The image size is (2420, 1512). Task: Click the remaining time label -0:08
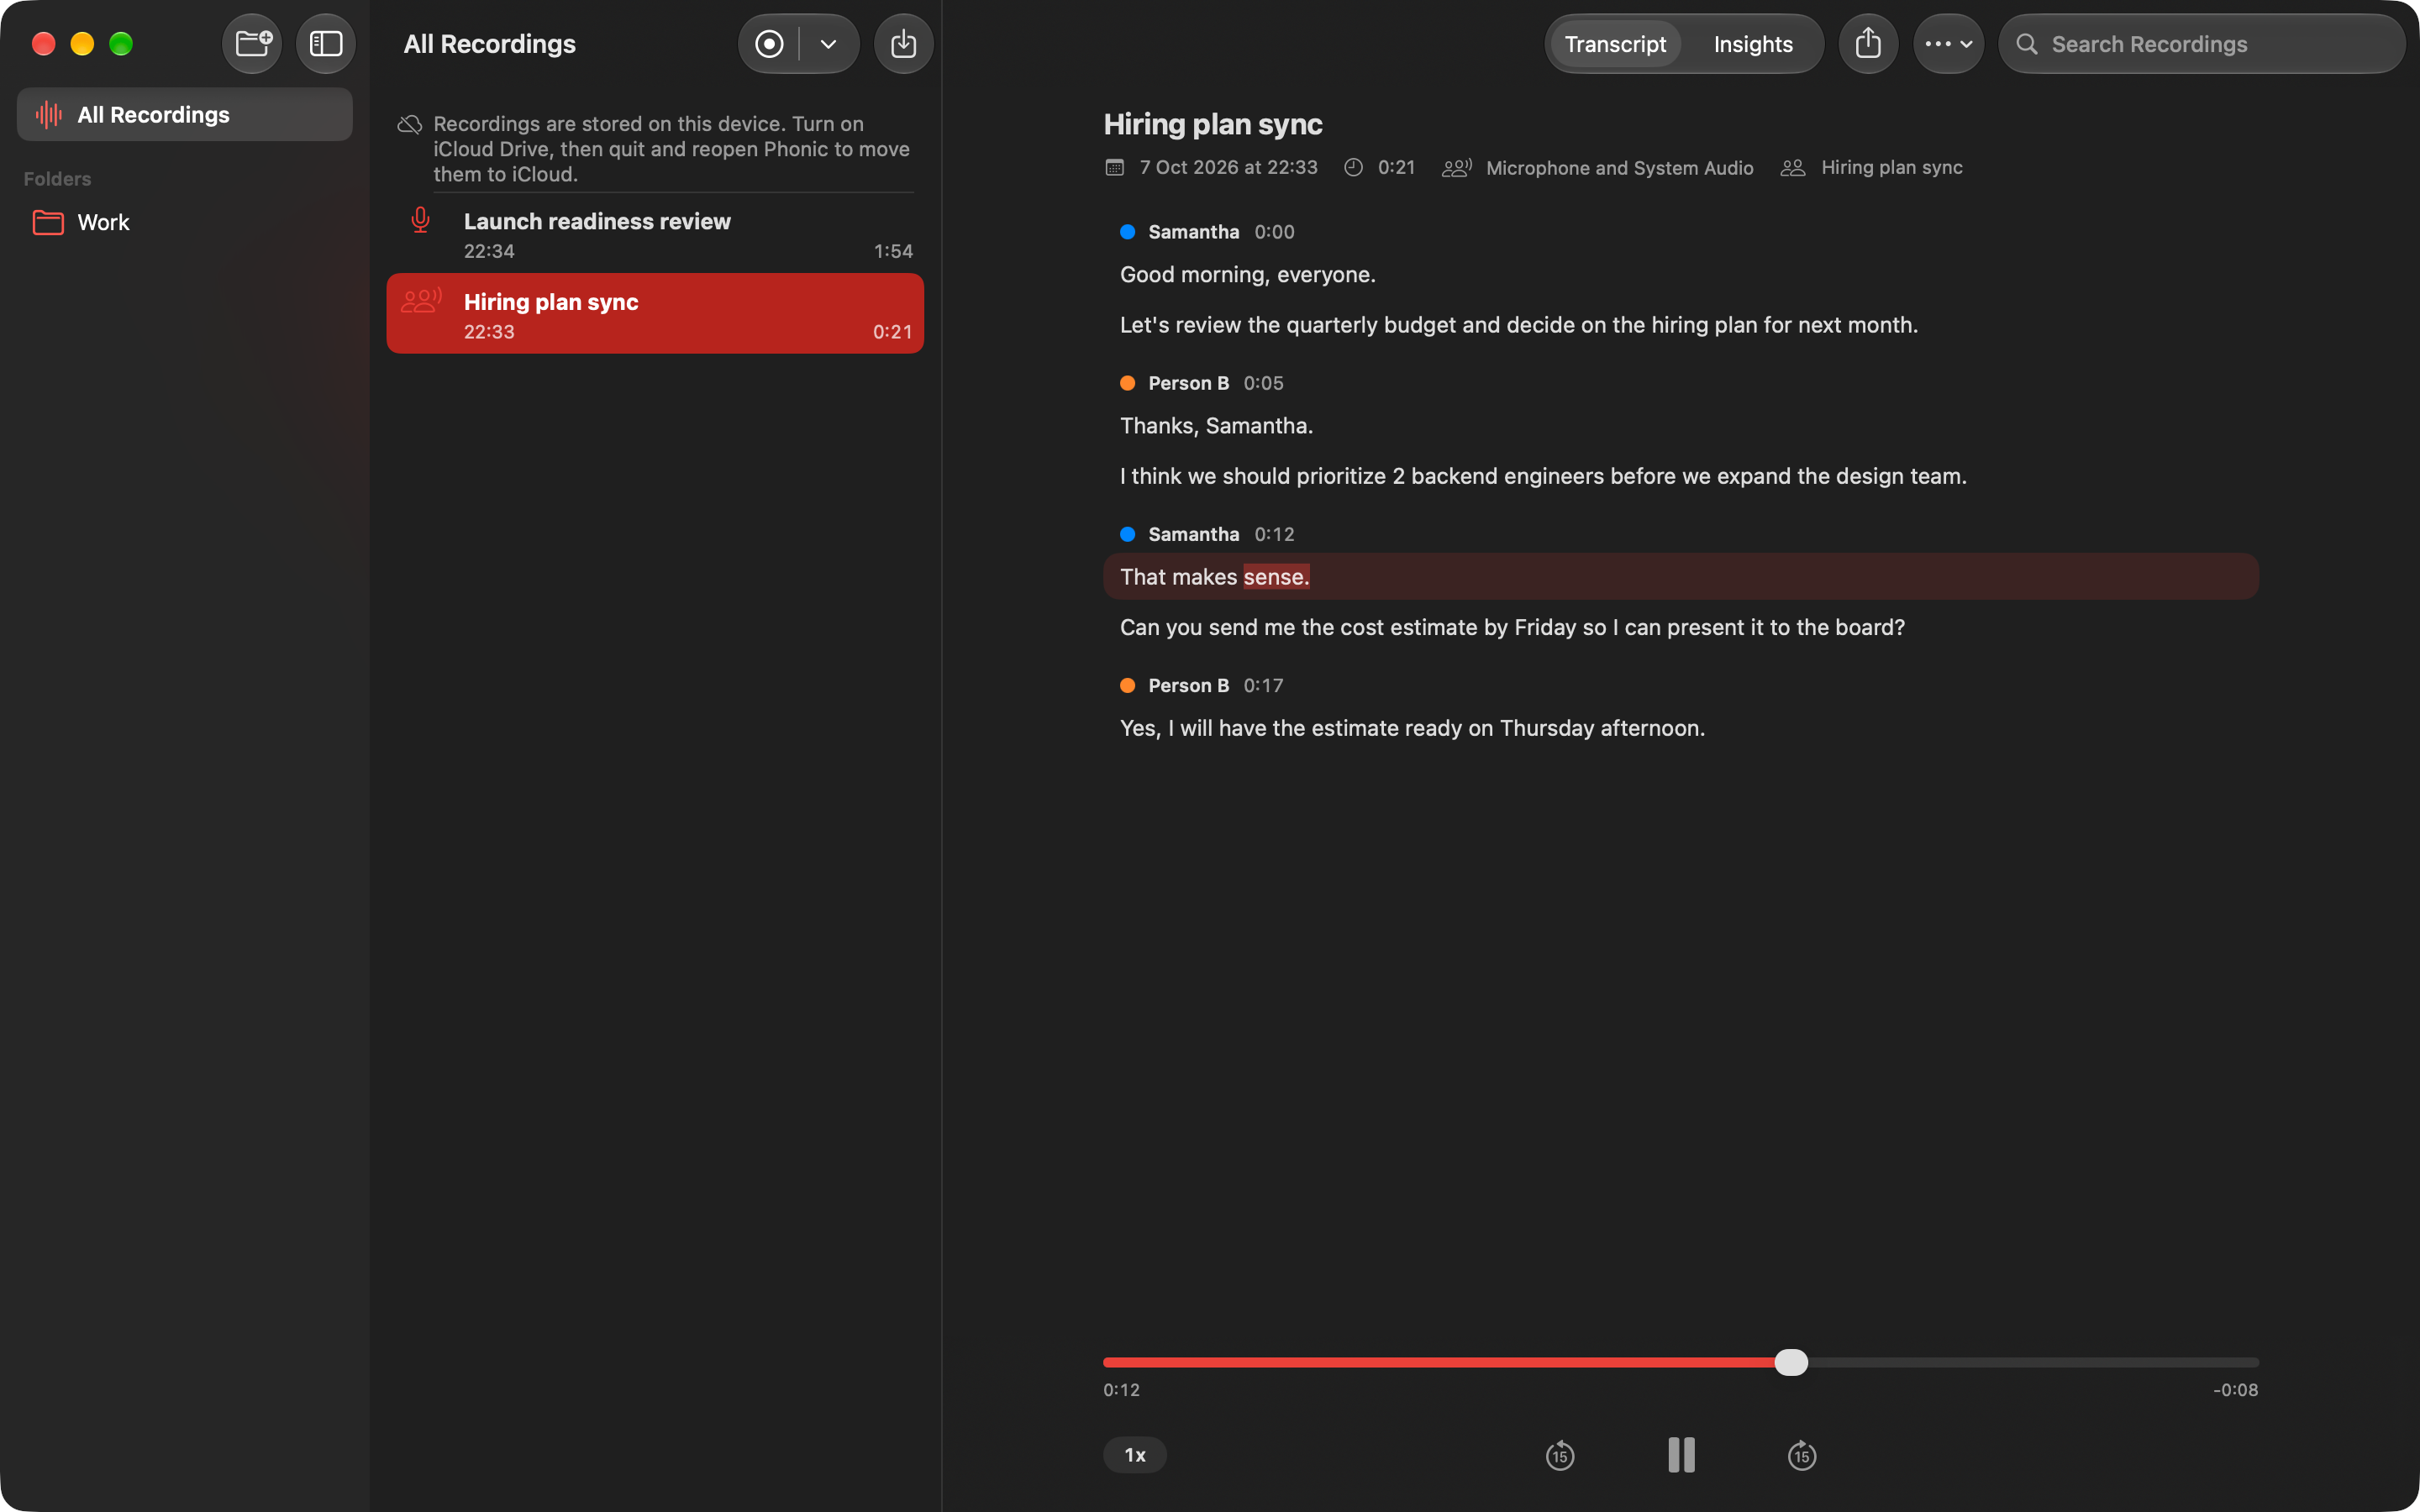pos(2235,1390)
